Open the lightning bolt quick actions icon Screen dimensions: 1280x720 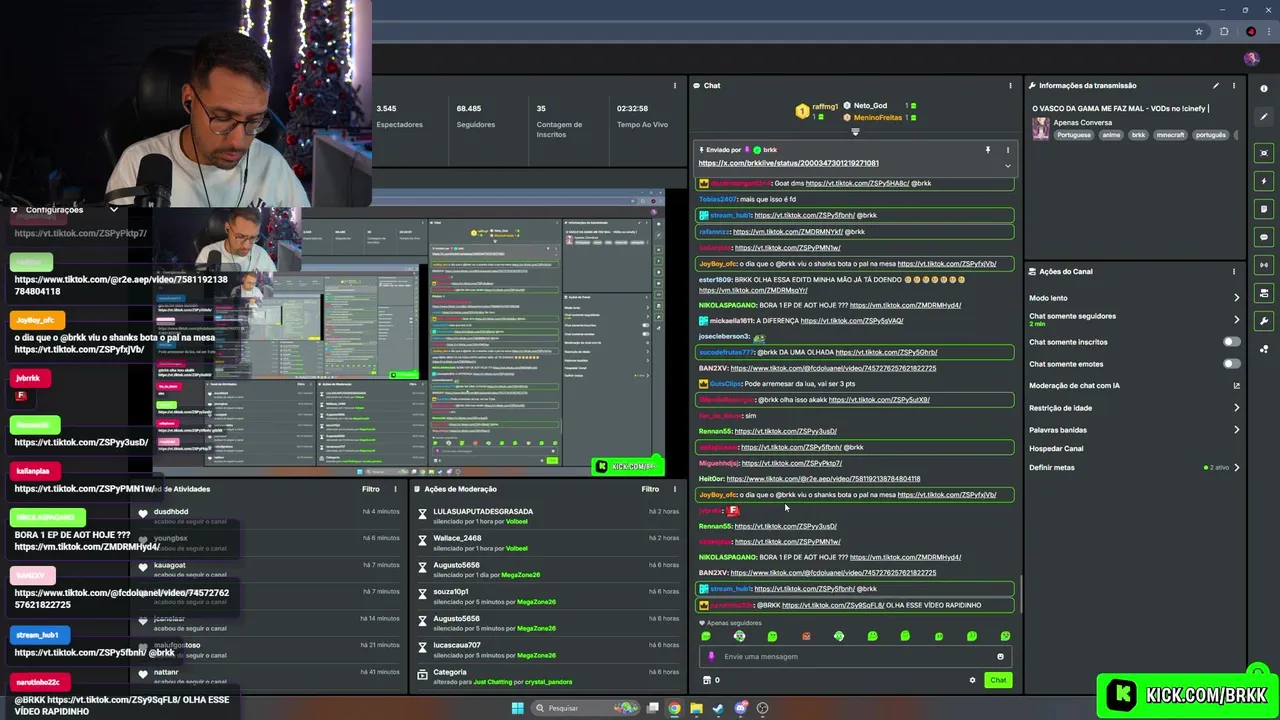tap(1264, 181)
